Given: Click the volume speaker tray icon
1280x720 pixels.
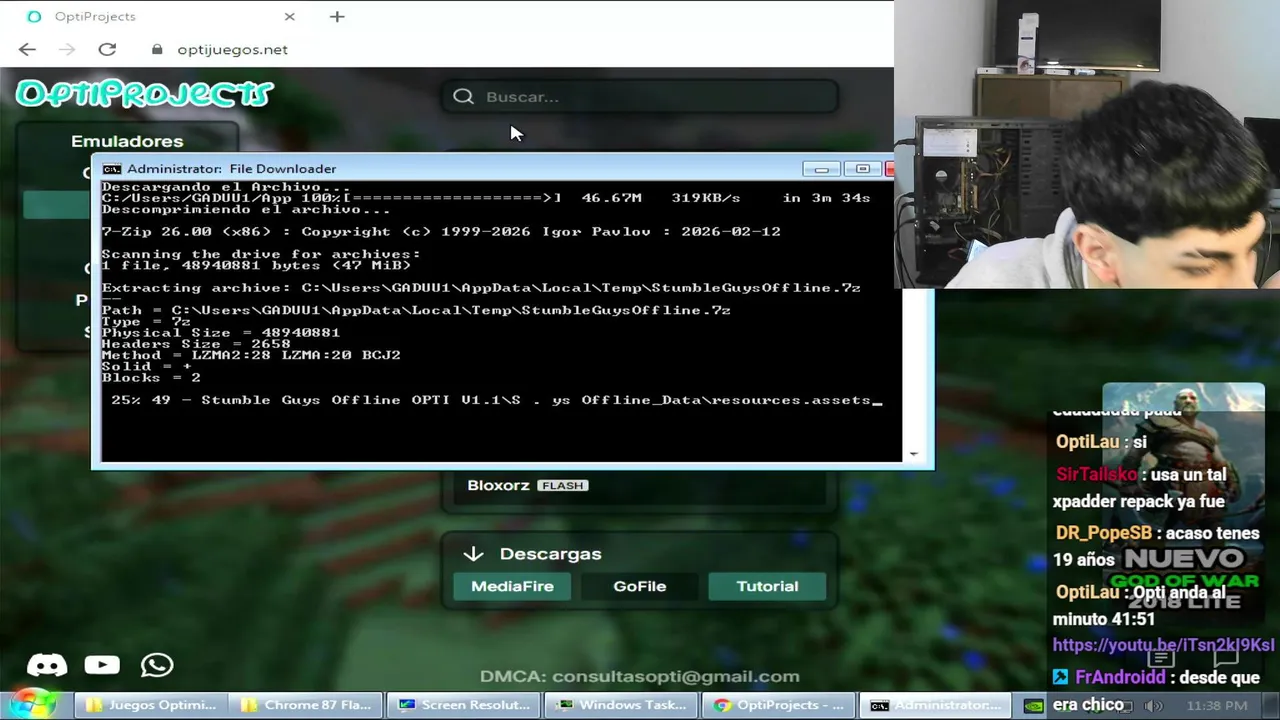Looking at the screenshot, I should 1154,706.
